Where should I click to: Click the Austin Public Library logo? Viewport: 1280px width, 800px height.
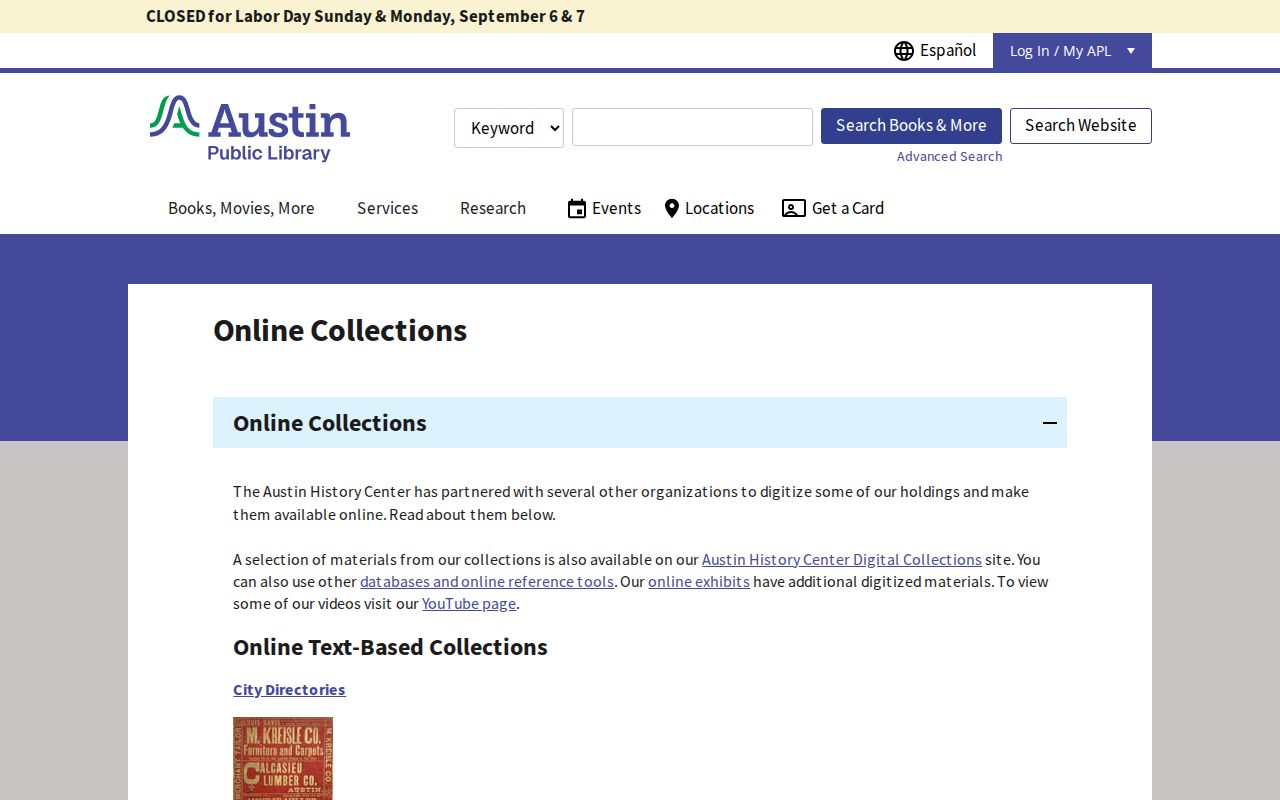(x=250, y=129)
